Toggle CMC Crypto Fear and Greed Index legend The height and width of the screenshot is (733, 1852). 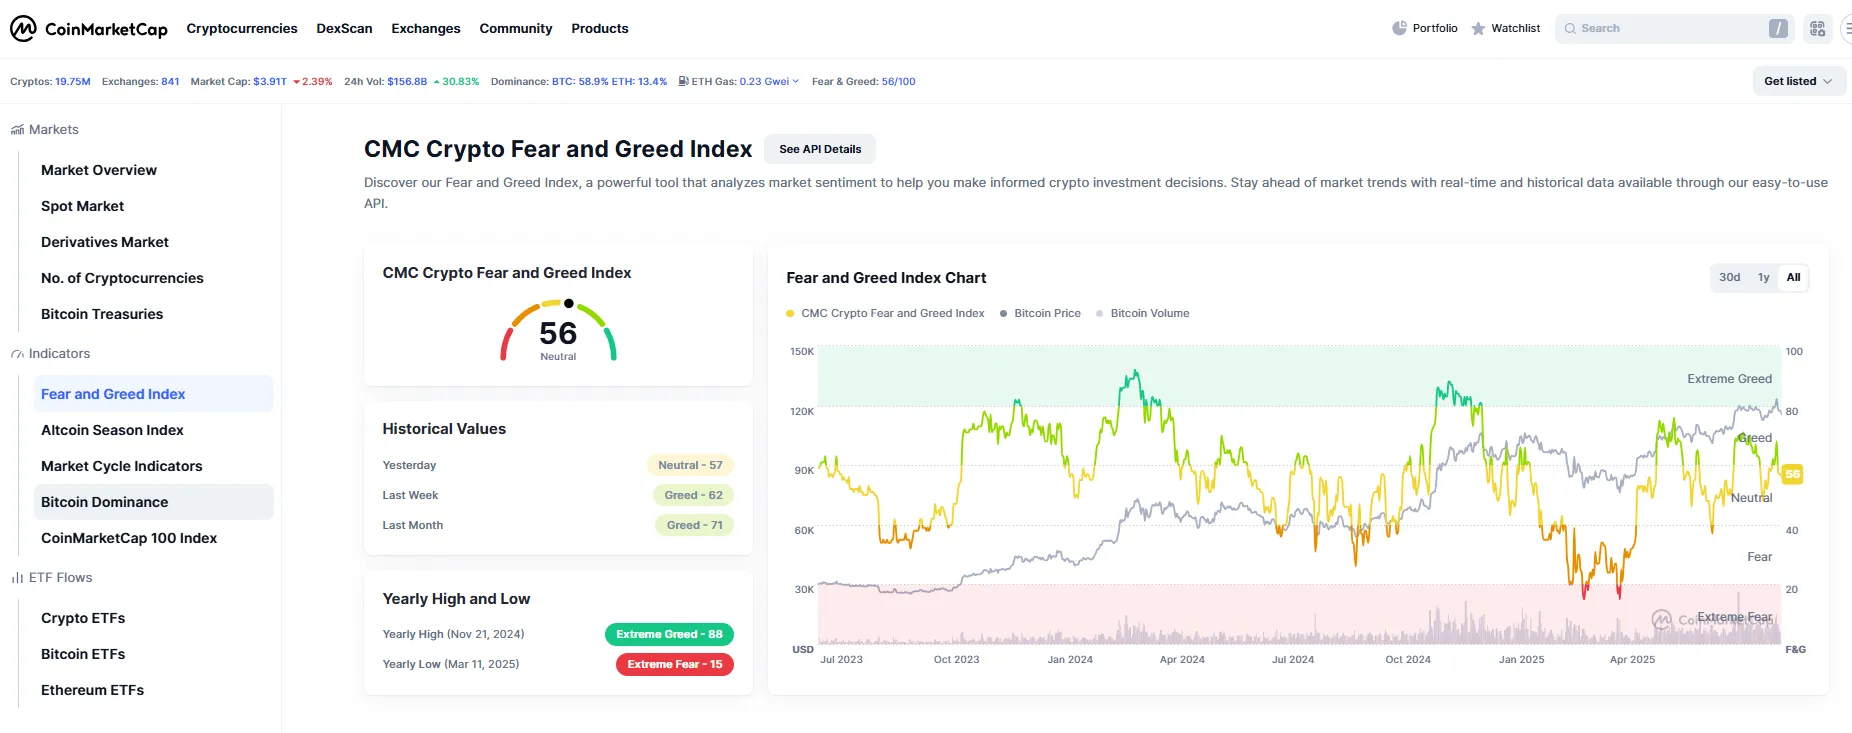(885, 313)
